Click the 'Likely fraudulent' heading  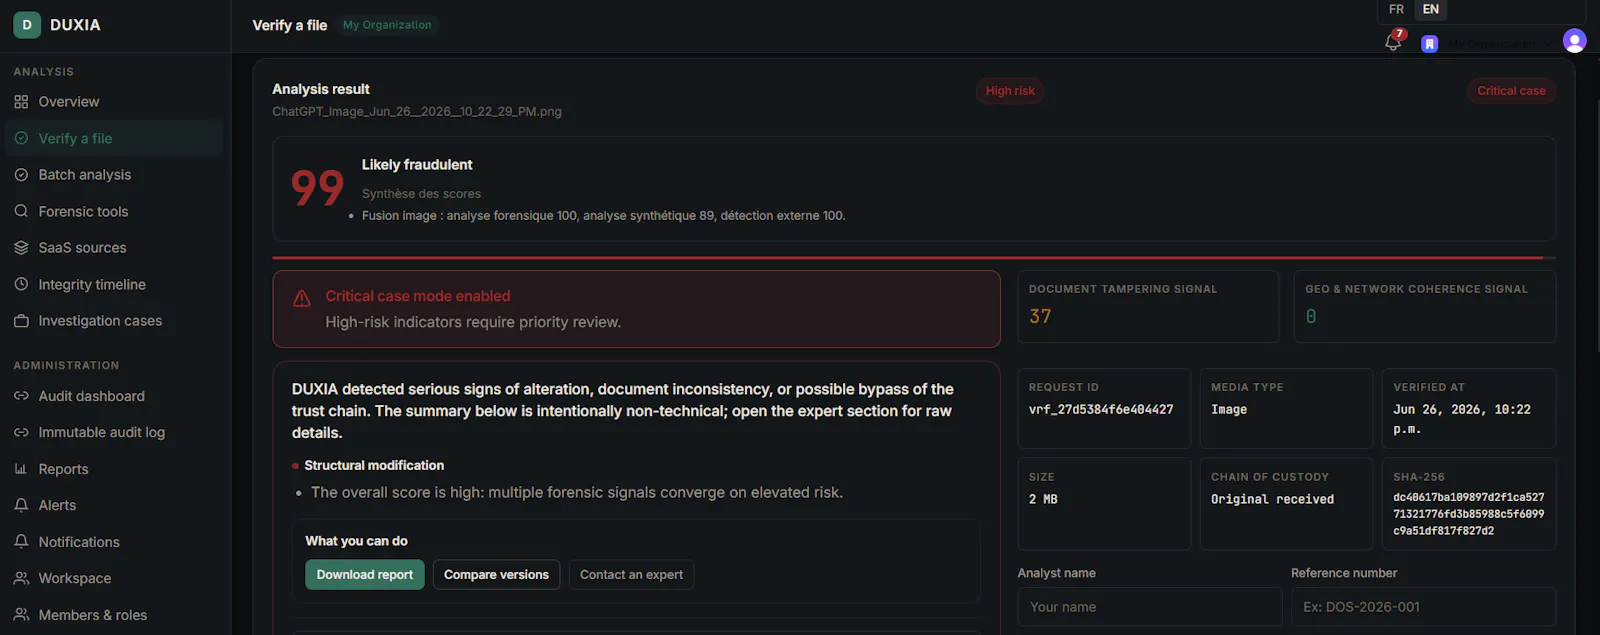417,165
